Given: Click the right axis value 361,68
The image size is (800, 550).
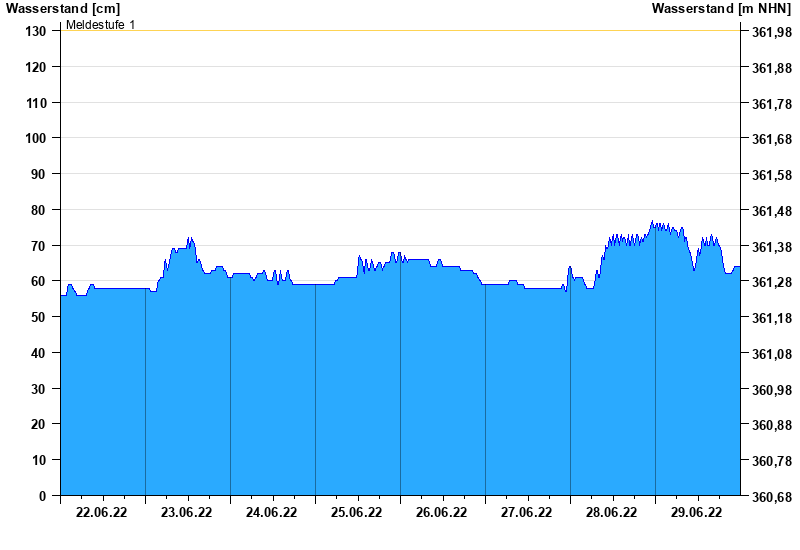Looking at the screenshot, I should click(x=772, y=139).
